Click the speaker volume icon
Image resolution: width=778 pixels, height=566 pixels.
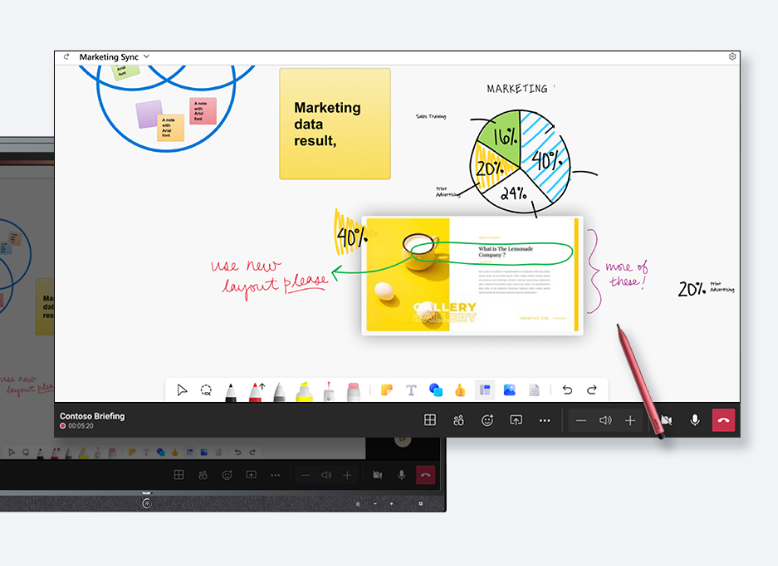(x=605, y=421)
